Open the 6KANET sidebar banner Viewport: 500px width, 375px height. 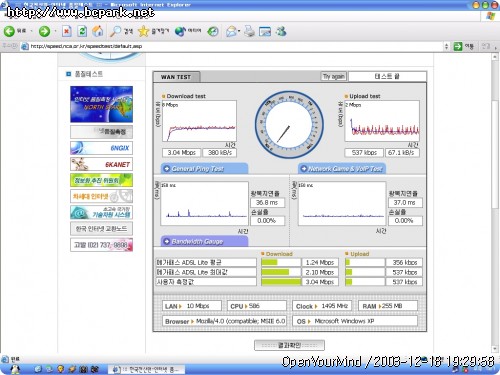101,164
